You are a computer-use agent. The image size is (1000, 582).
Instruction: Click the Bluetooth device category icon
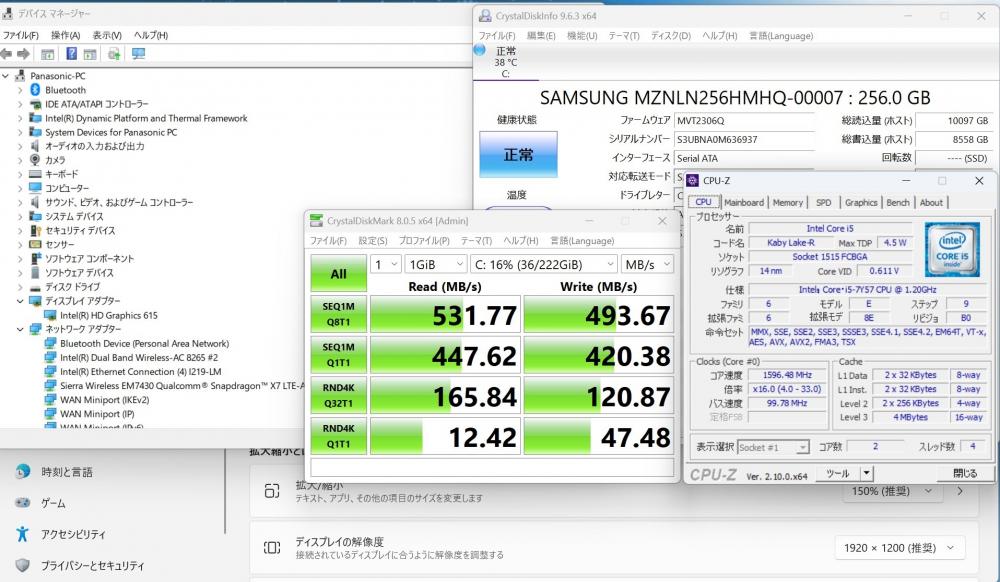[x=35, y=90]
